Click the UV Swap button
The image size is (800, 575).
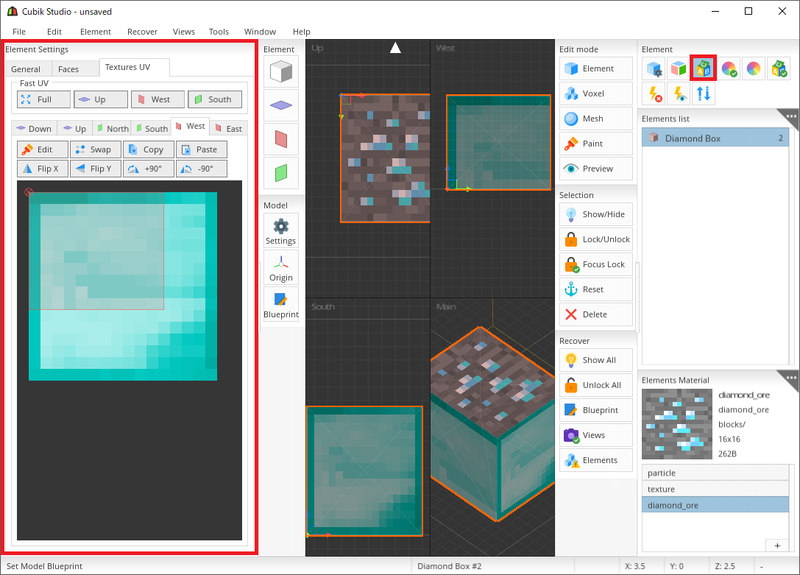95,149
